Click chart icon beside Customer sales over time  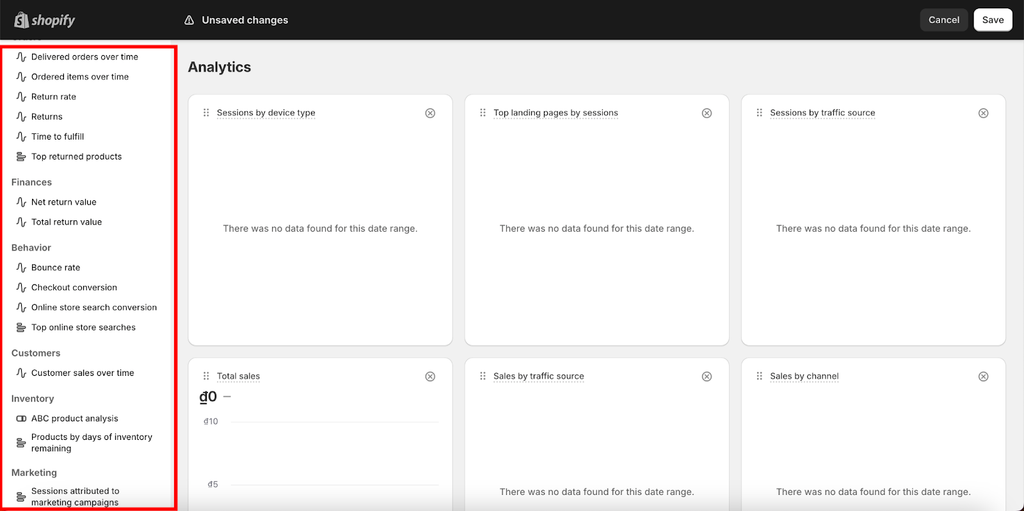pos(21,373)
